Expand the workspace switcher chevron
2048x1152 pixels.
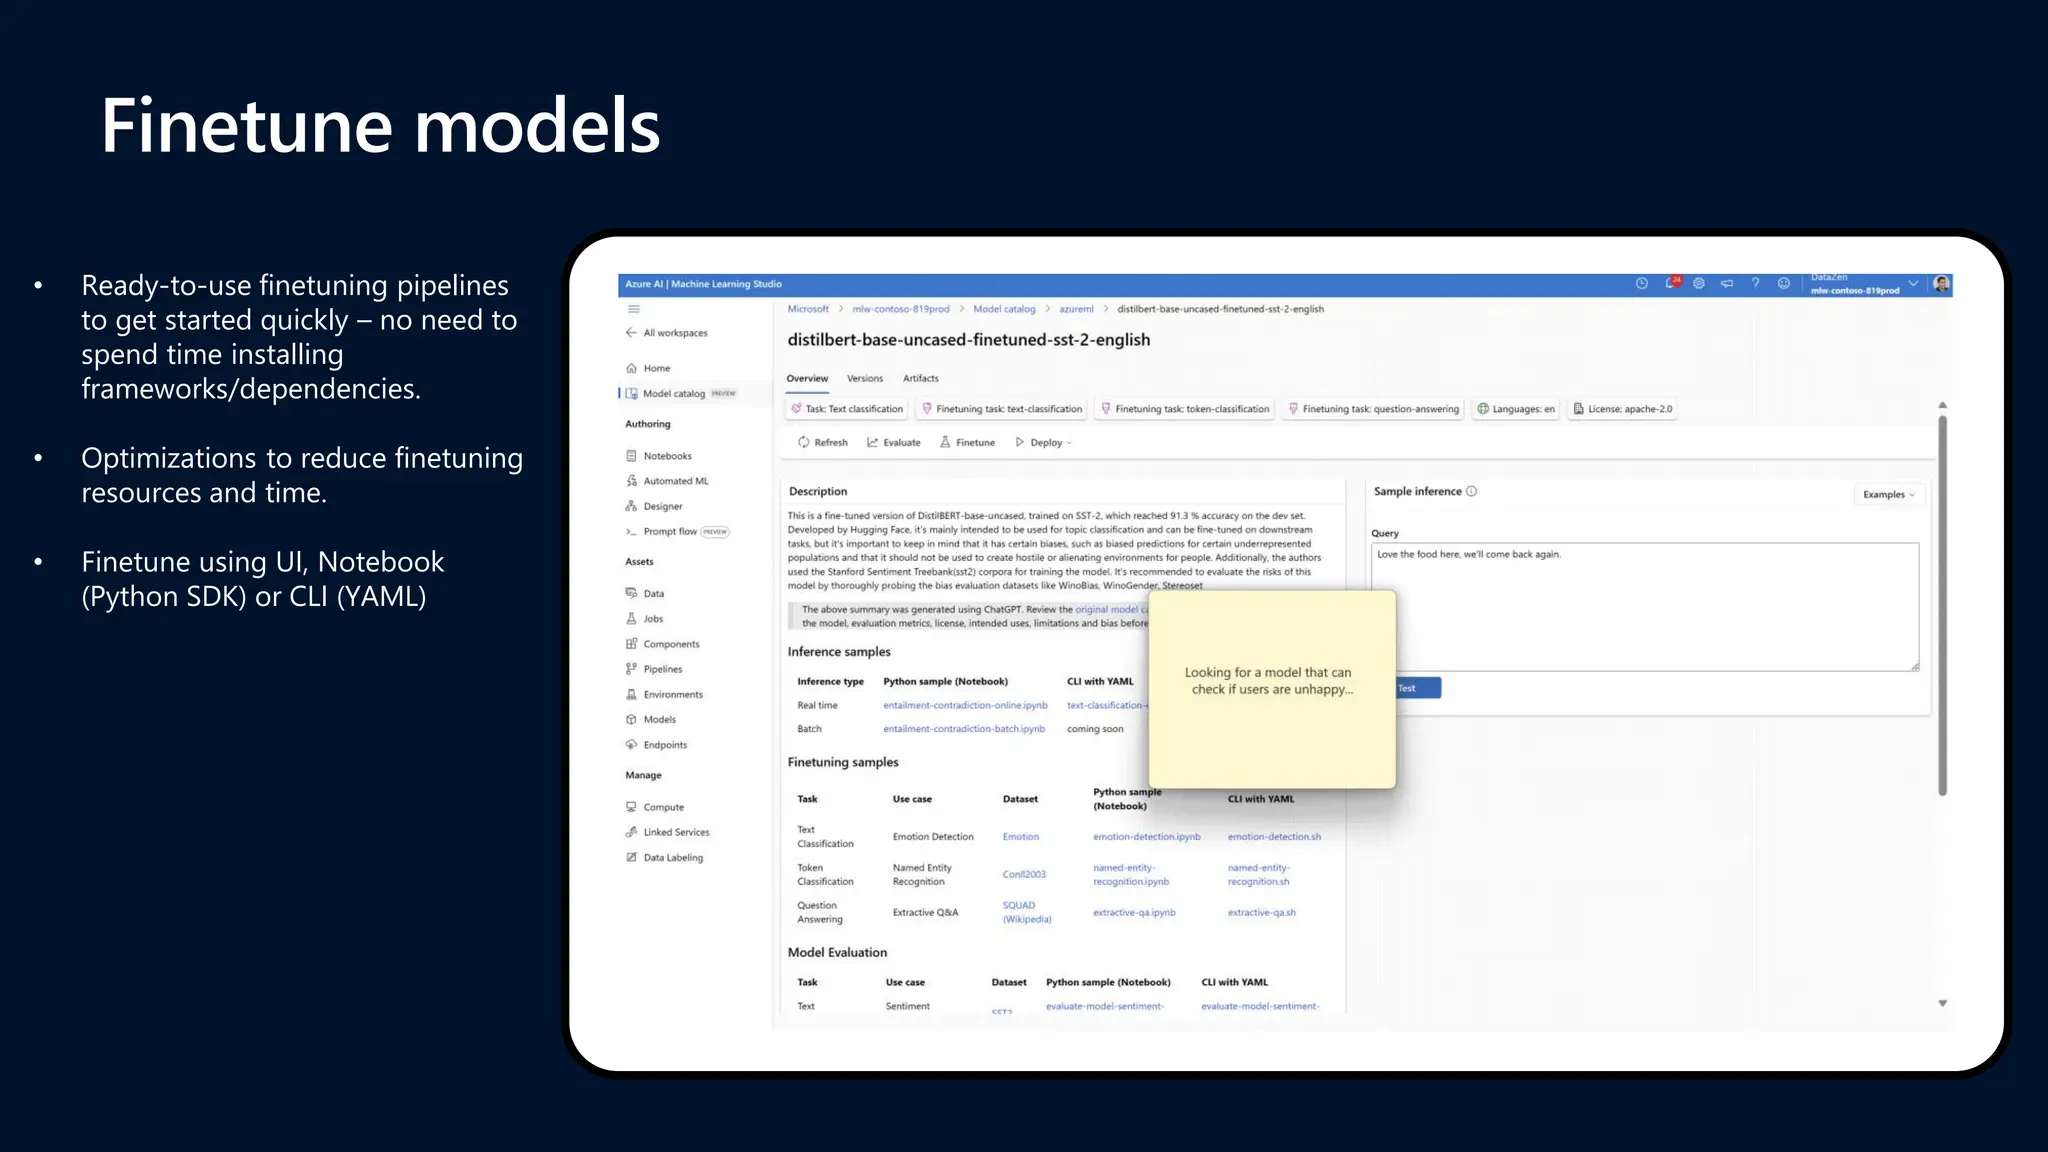(x=1913, y=284)
